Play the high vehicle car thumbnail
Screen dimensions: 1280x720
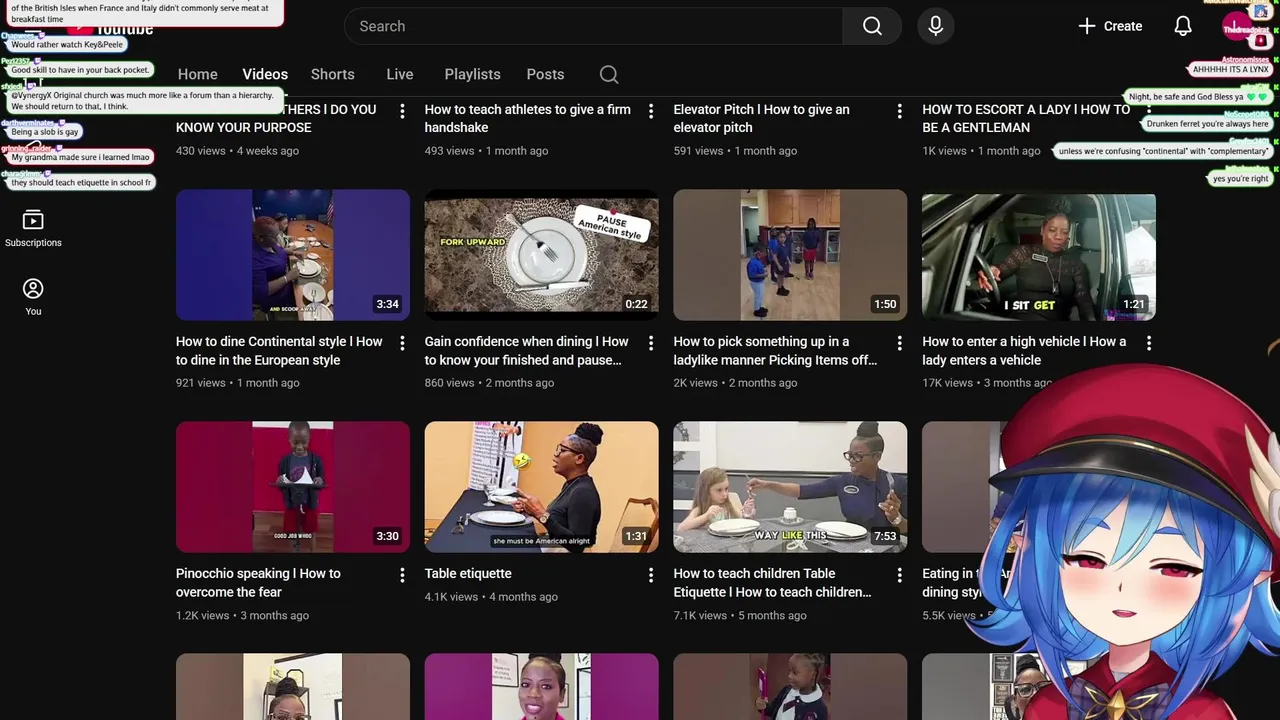(1039, 255)
